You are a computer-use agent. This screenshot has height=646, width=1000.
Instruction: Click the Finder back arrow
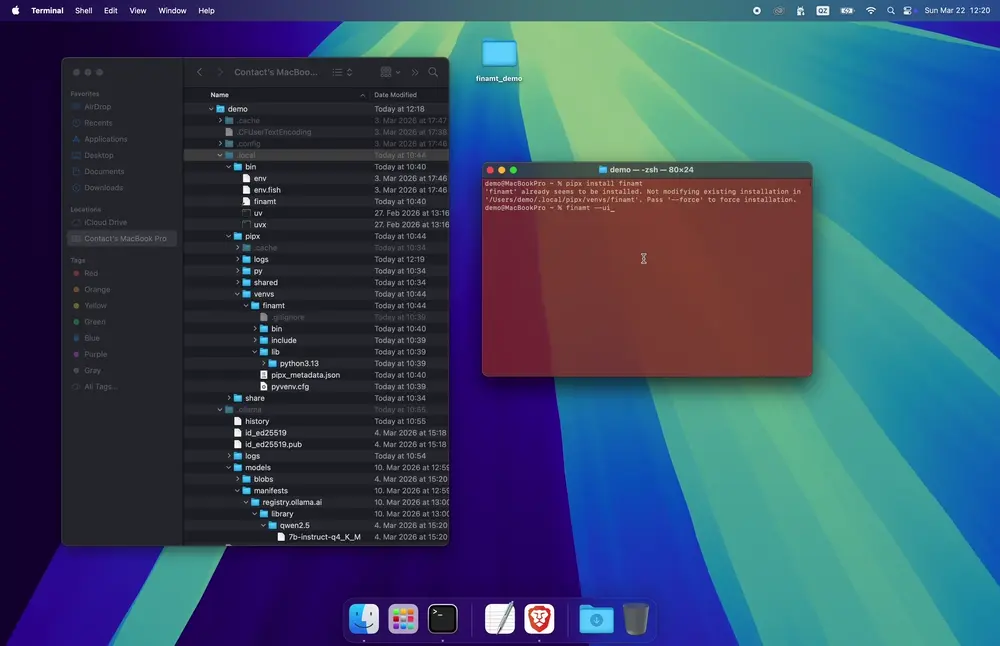[x=199, y=72]
